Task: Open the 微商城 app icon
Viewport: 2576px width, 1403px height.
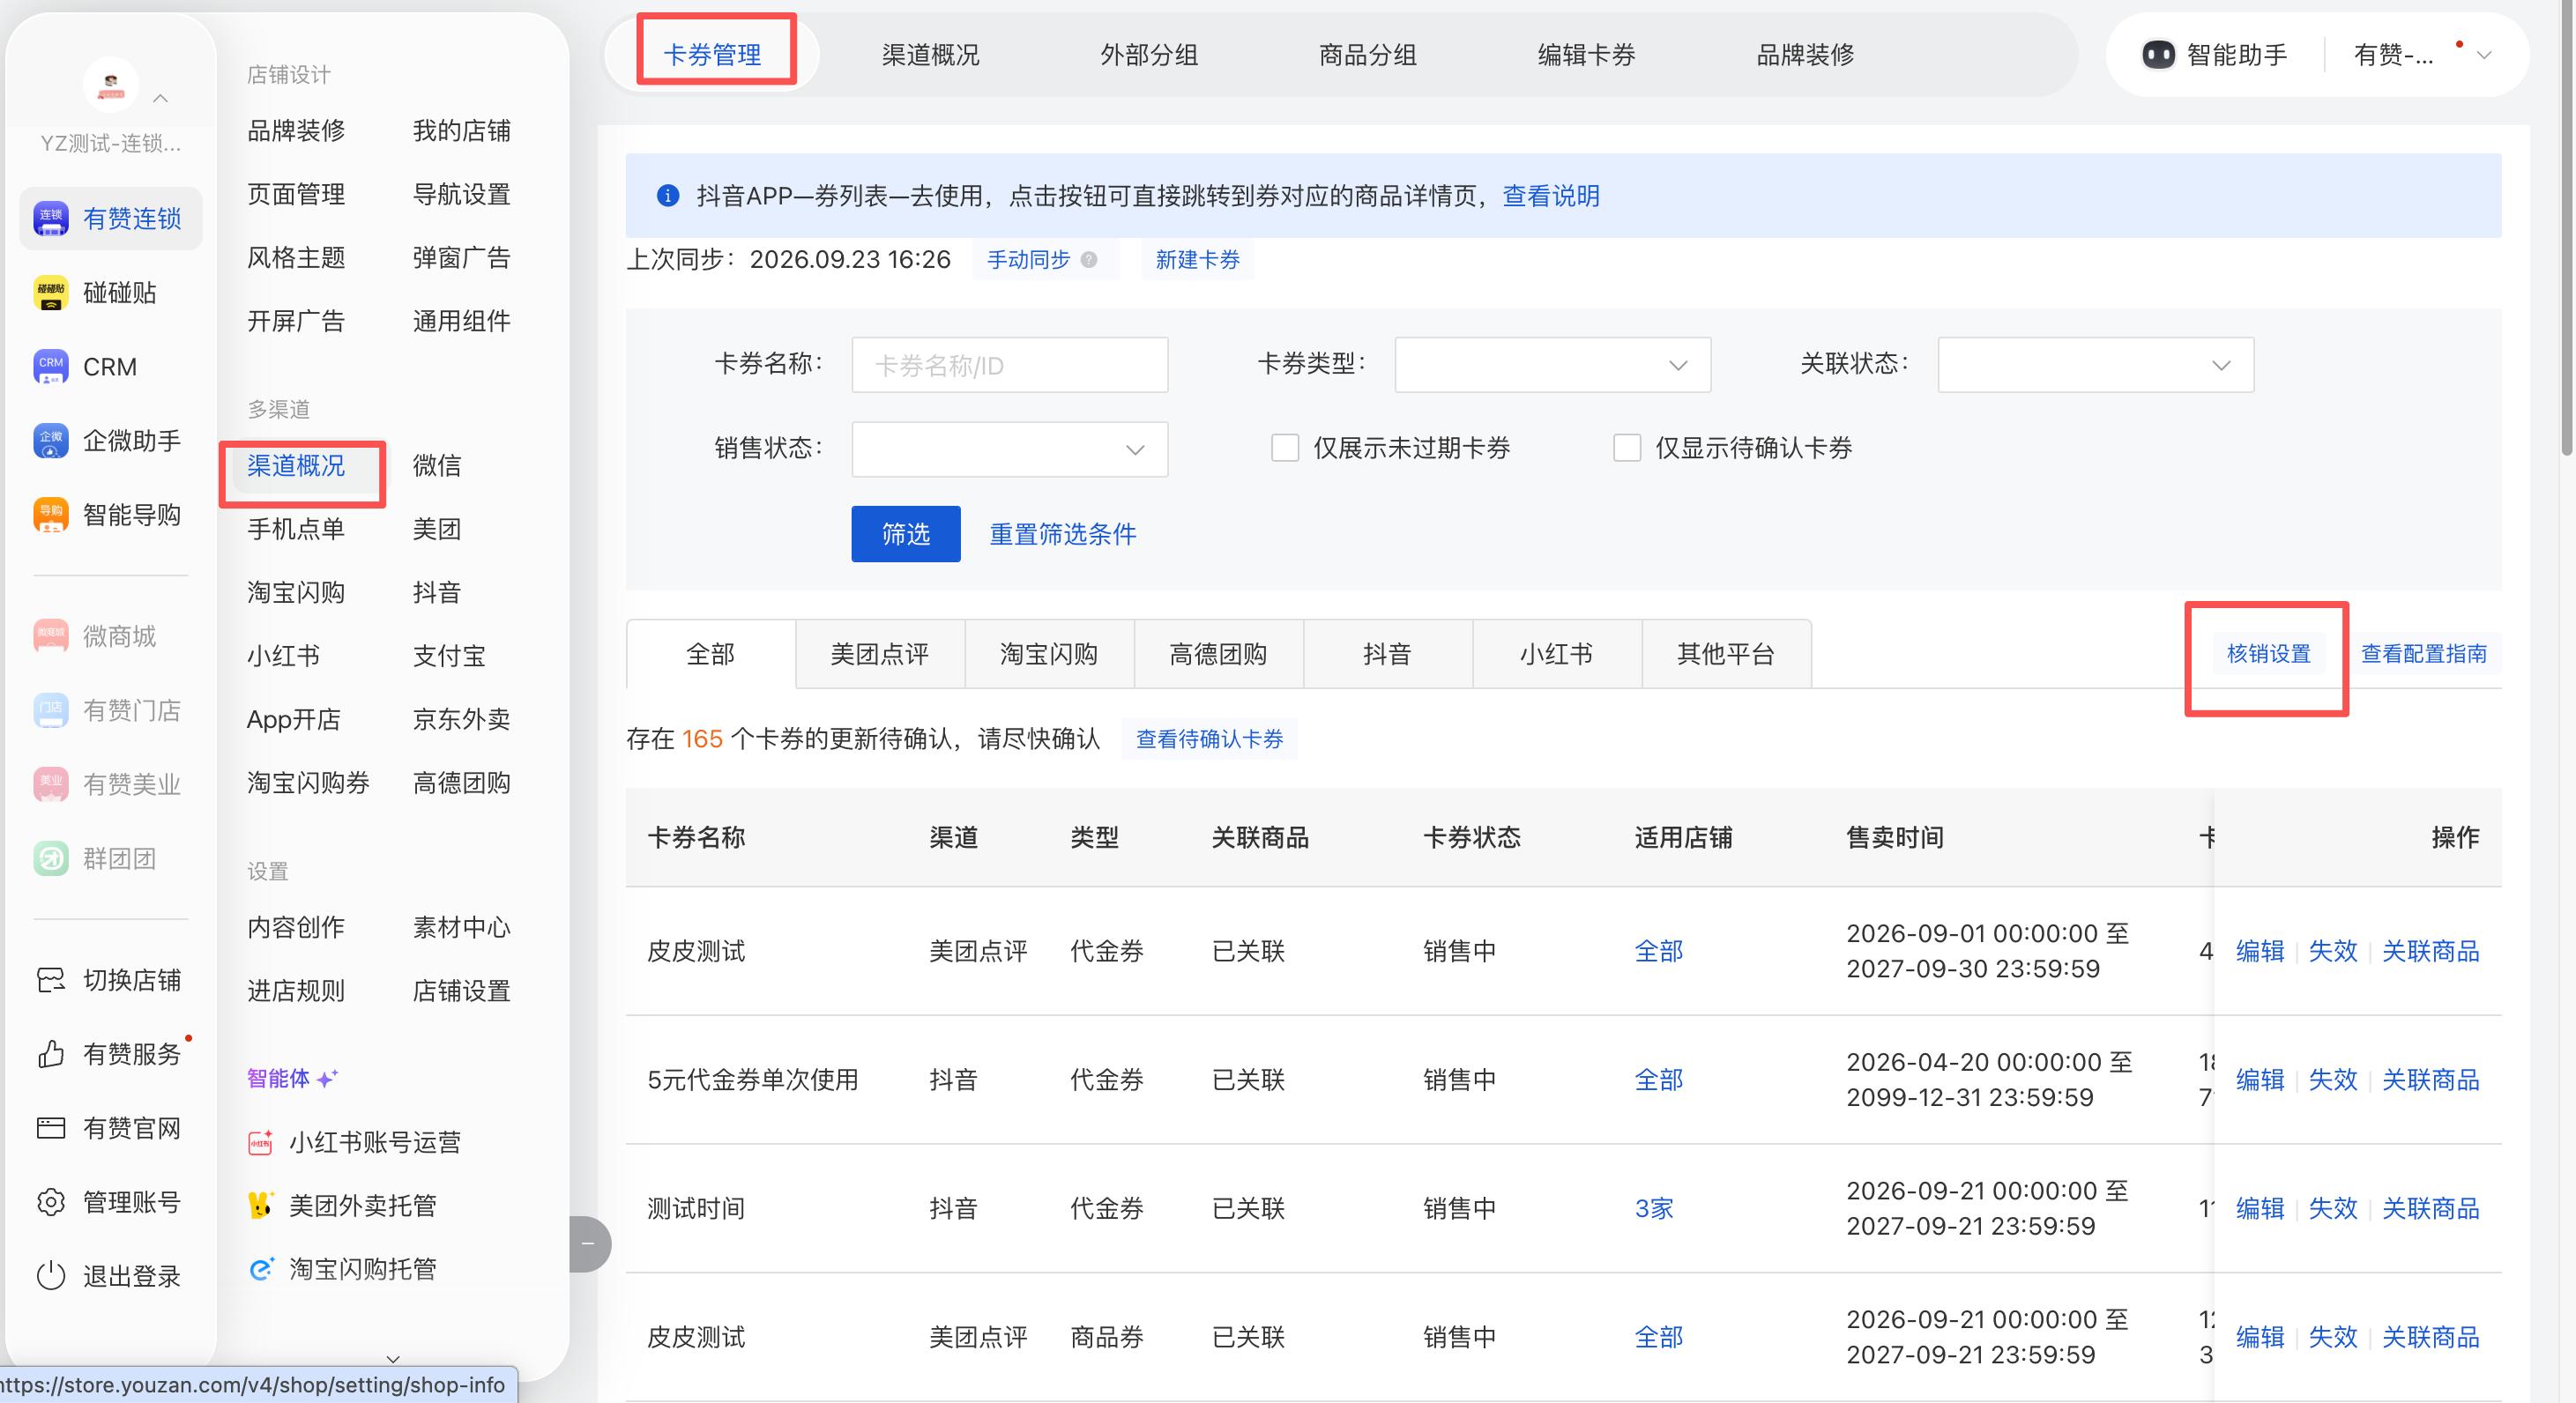Action: pos(50,636)
